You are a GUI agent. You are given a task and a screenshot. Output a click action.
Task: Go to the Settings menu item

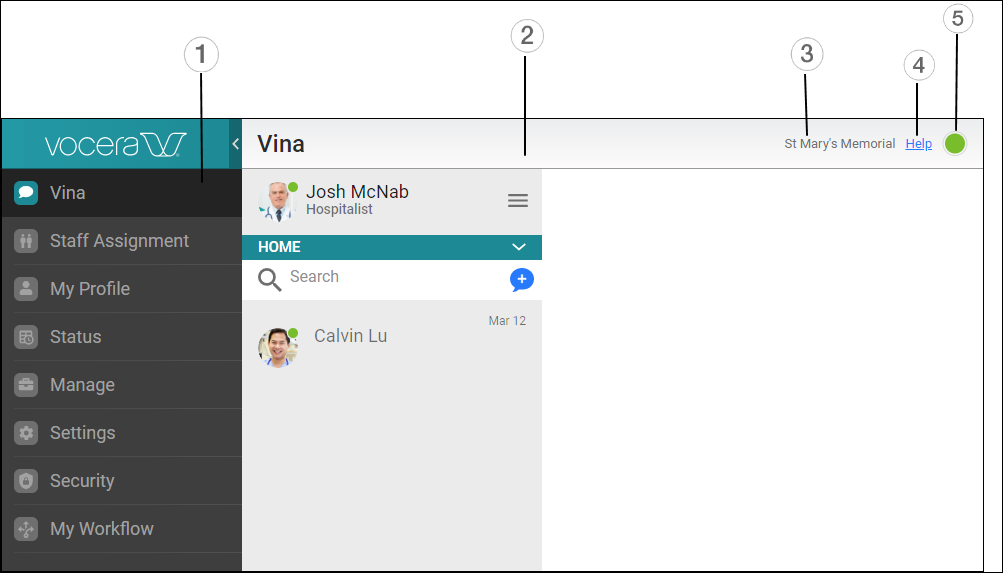pyautogui.click(x=83, y=433)
